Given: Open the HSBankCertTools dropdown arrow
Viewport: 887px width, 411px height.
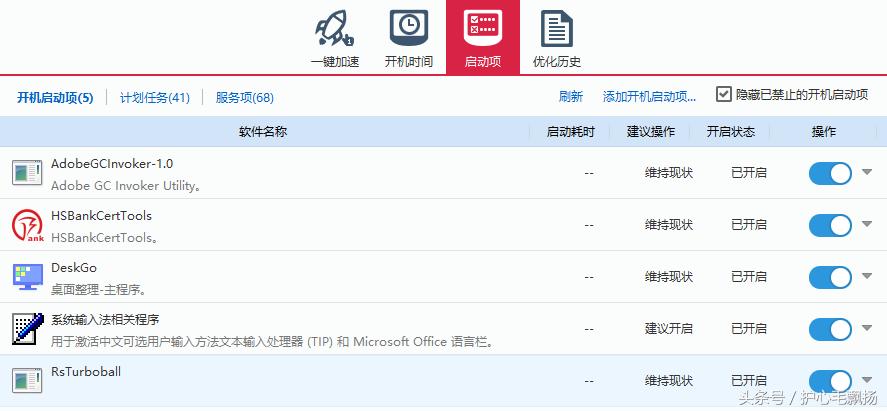Looking at the screenshot, I should click(x=867, y=224).
